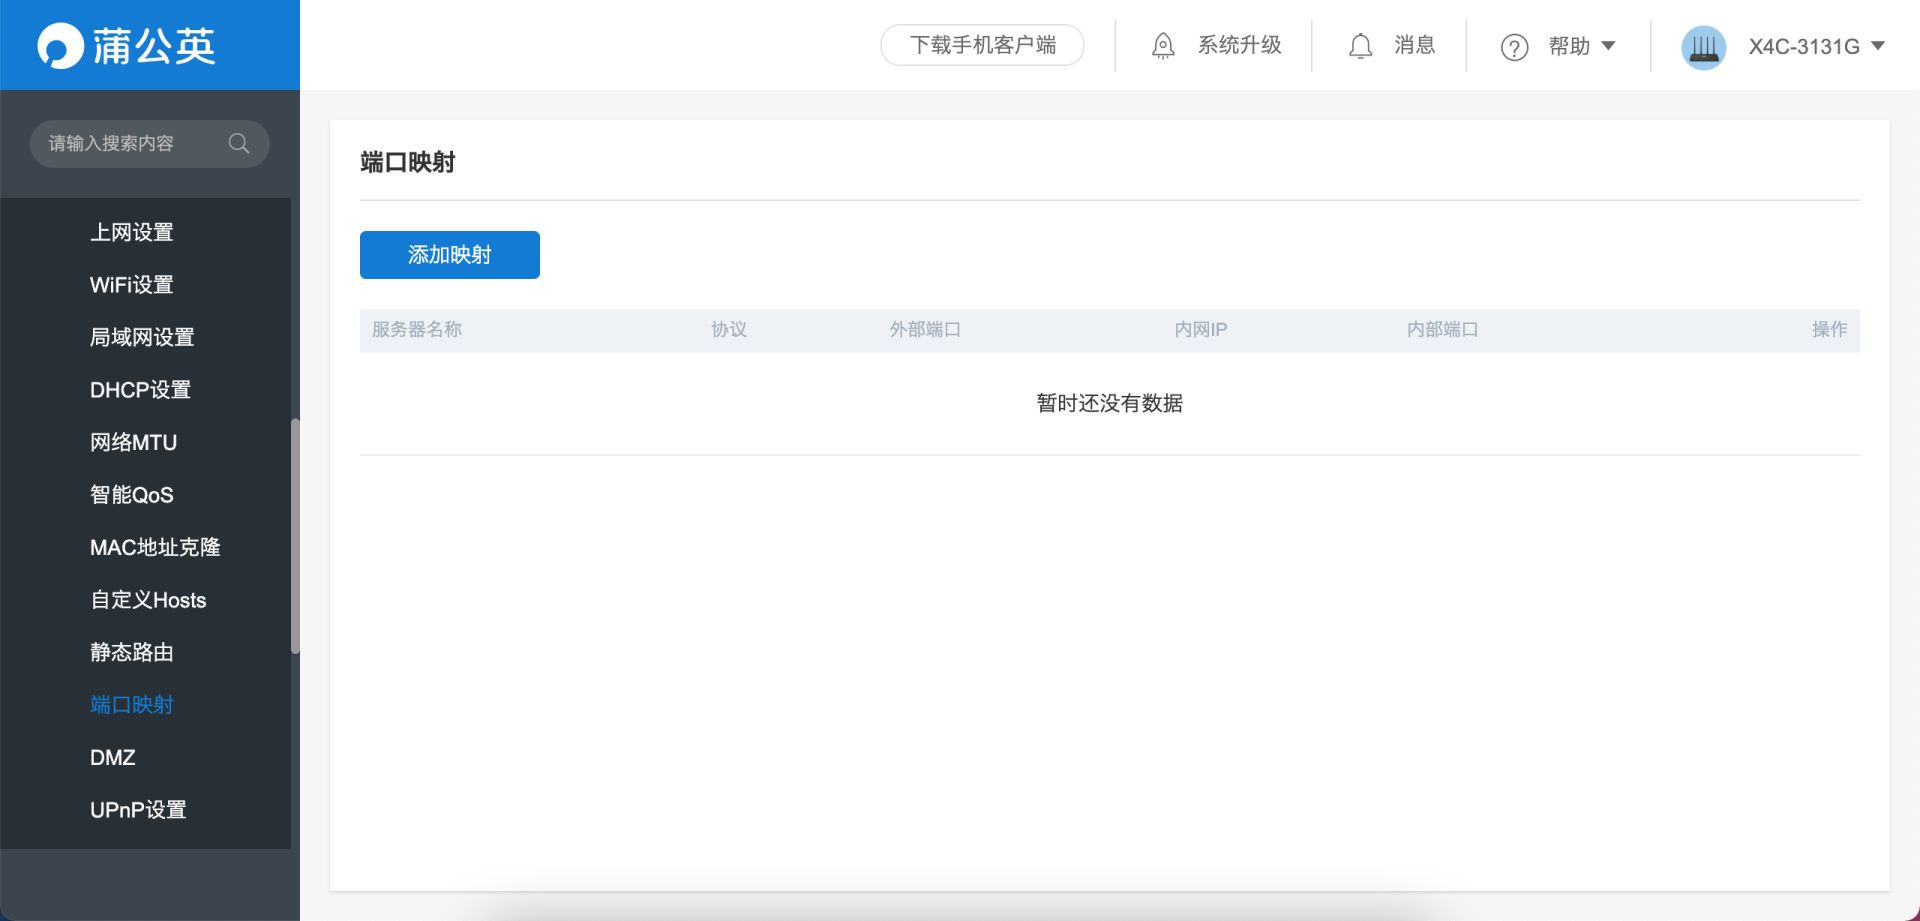Screen dimensions: 1920x921
Task: Click the 帮助 menu label
Action: [x=1569, y=46]
